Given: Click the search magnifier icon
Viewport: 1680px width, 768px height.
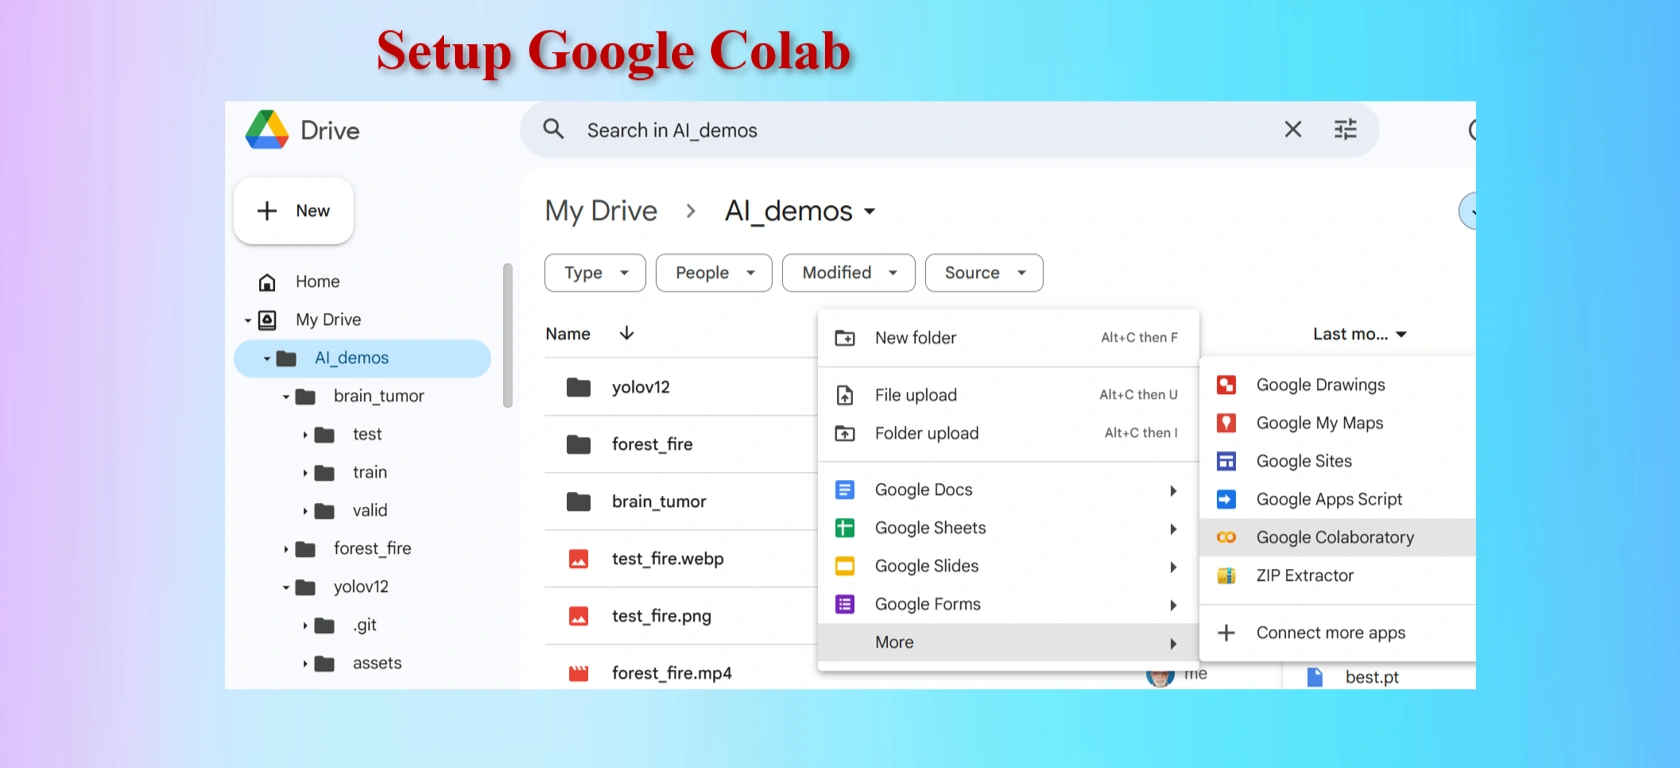Looking at the screenshot, I should pos(553,129).
